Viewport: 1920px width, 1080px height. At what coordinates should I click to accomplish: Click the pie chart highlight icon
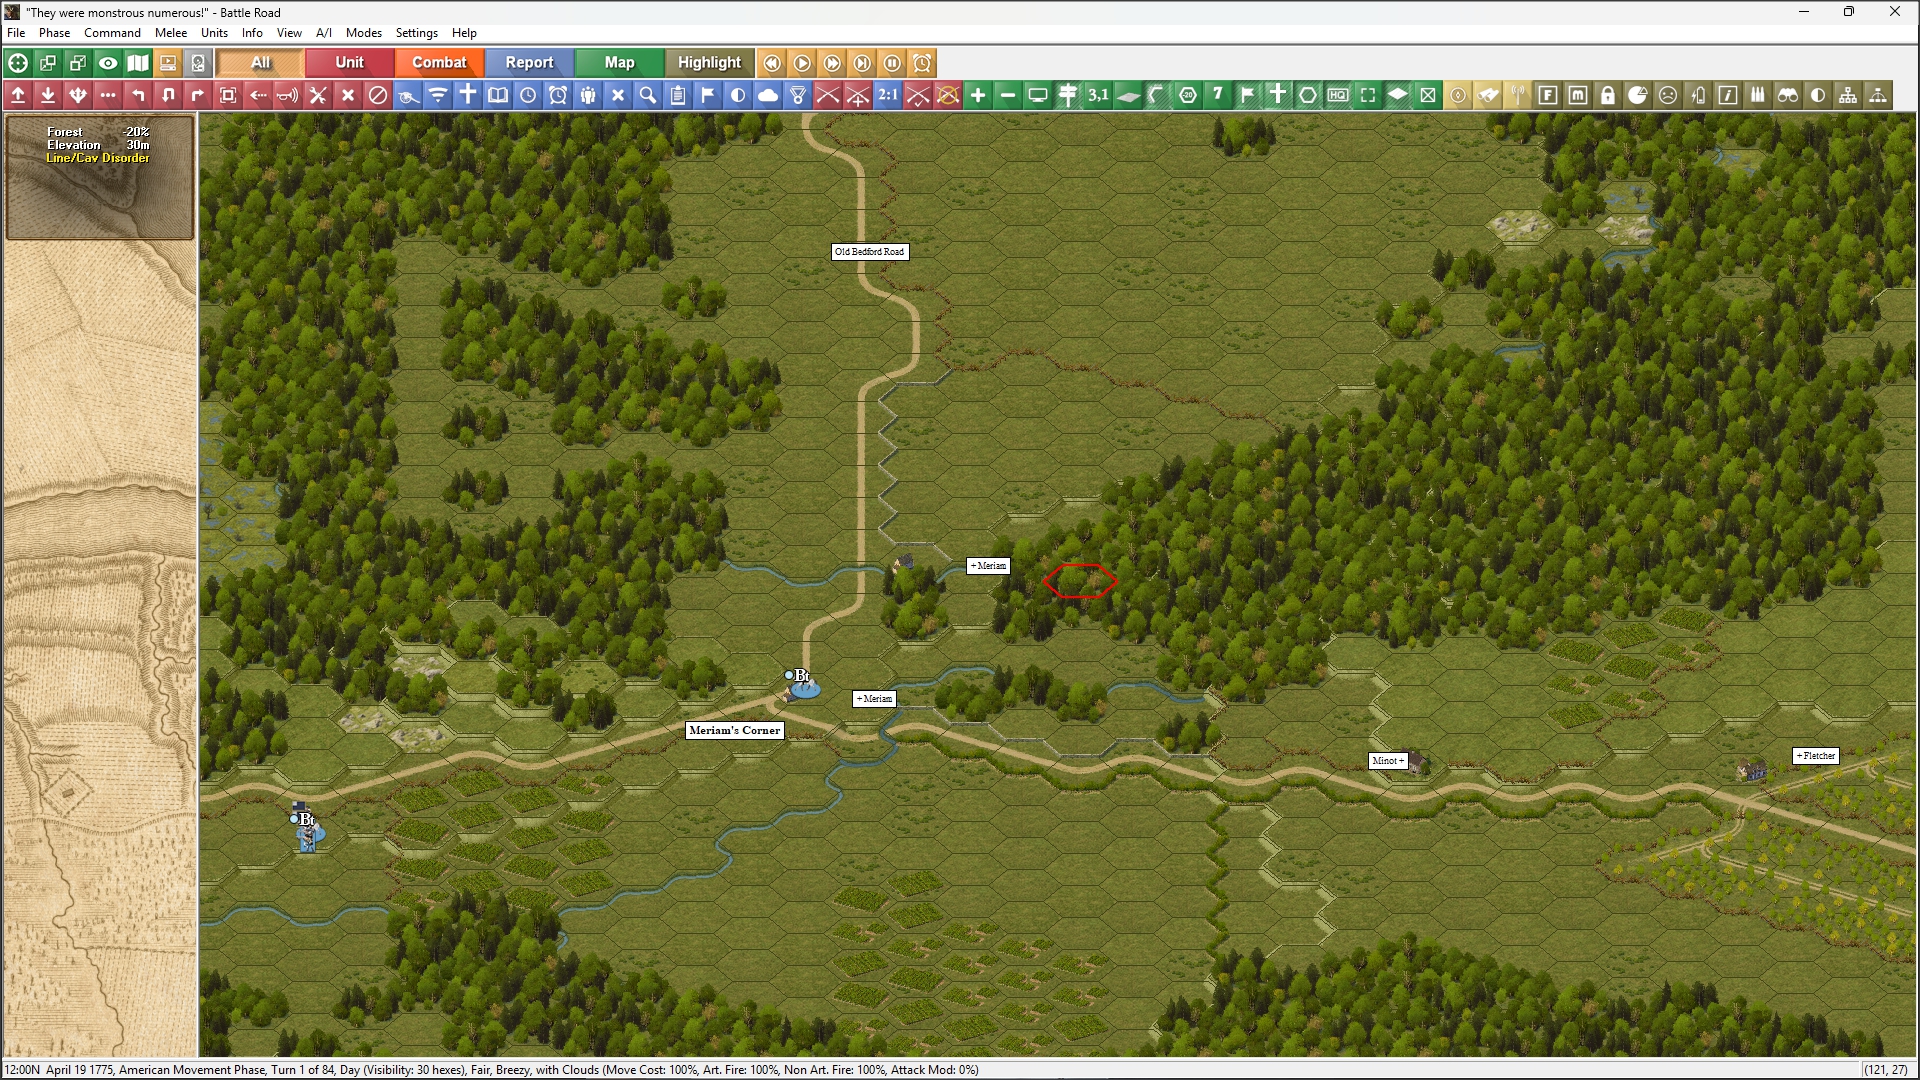point(1638,95)
